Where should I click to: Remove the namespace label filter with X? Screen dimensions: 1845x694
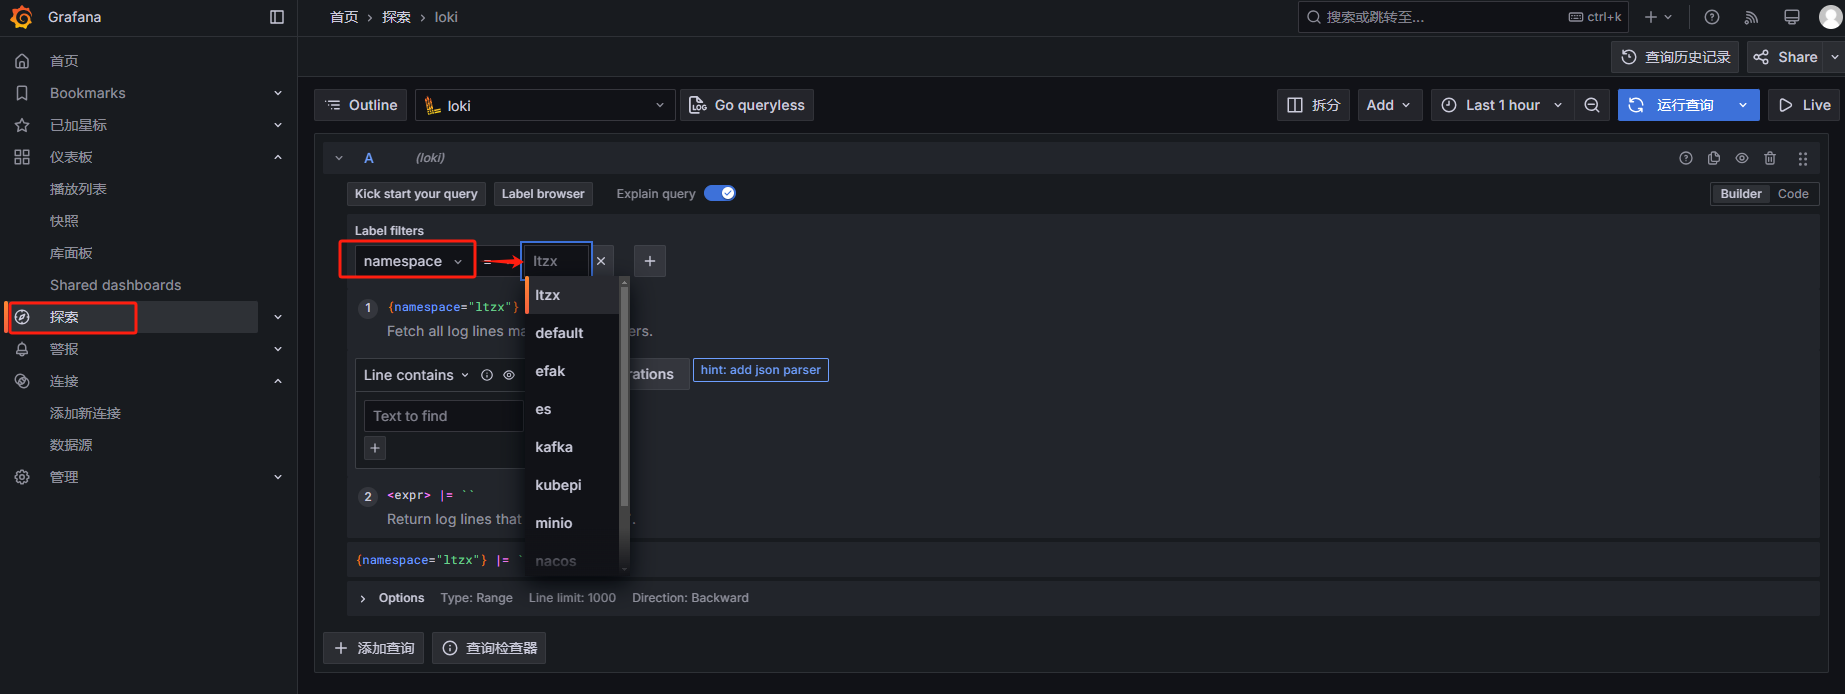tap(601, 261)
